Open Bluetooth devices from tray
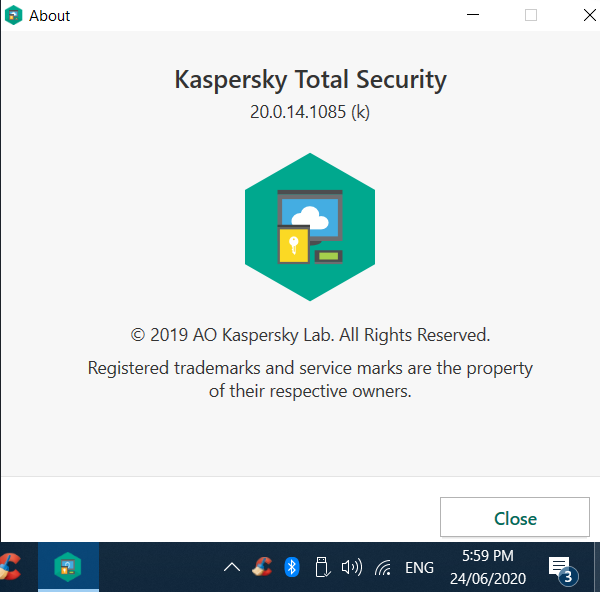Viewport: 600px width, 592px height. (x=292, y=567)
